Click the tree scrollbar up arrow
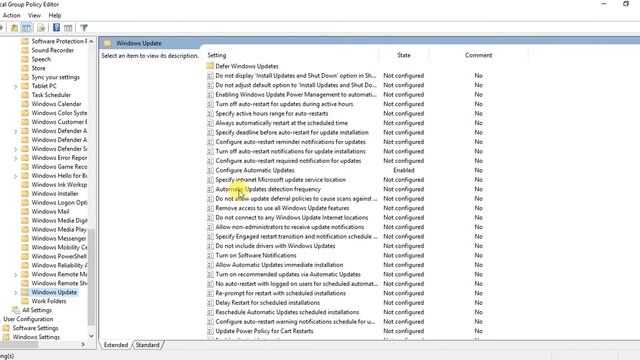640x360 pixels. coord(91,42)
